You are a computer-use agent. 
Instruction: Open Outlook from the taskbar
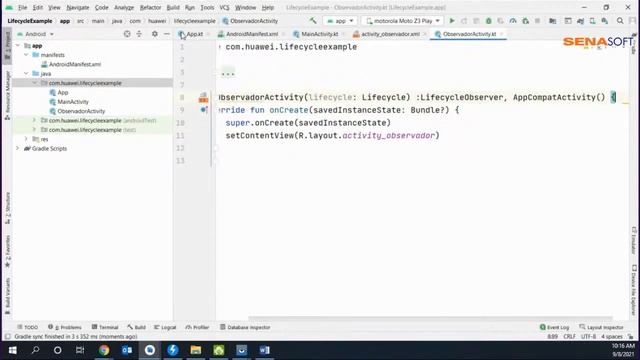127,350
